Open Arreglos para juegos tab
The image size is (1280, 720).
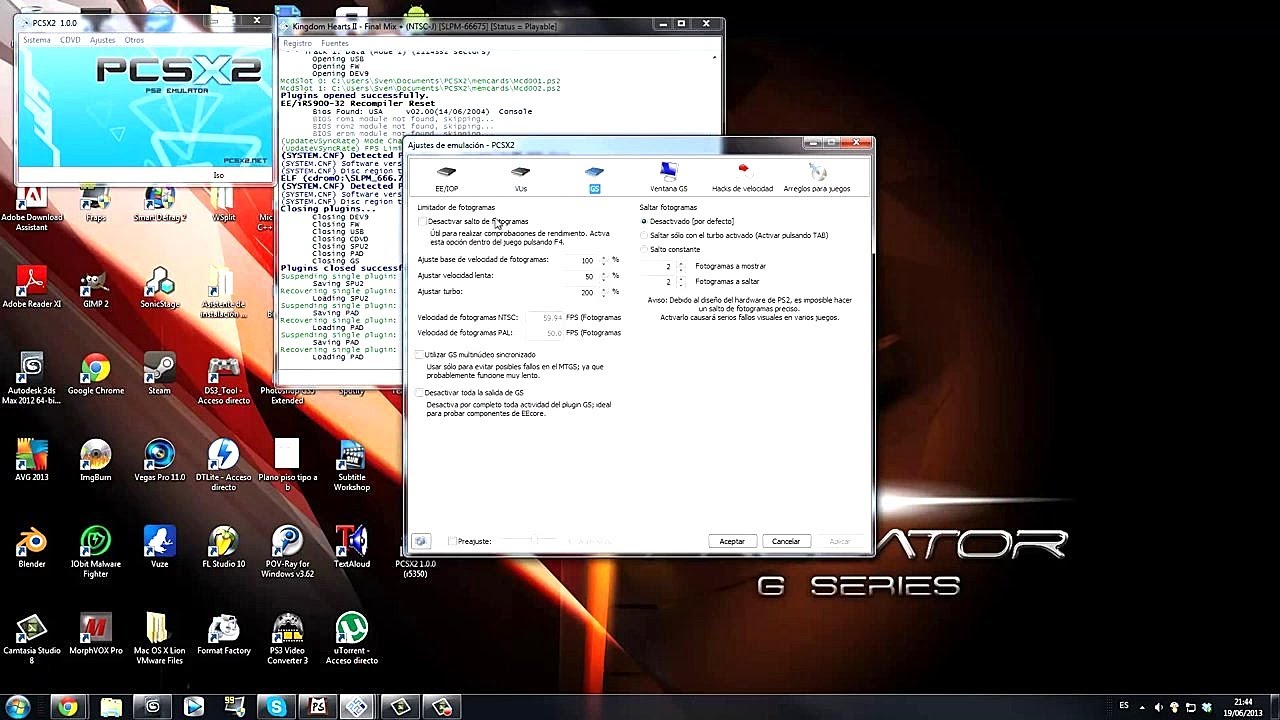pyautogui.click(x=817, y=179)
